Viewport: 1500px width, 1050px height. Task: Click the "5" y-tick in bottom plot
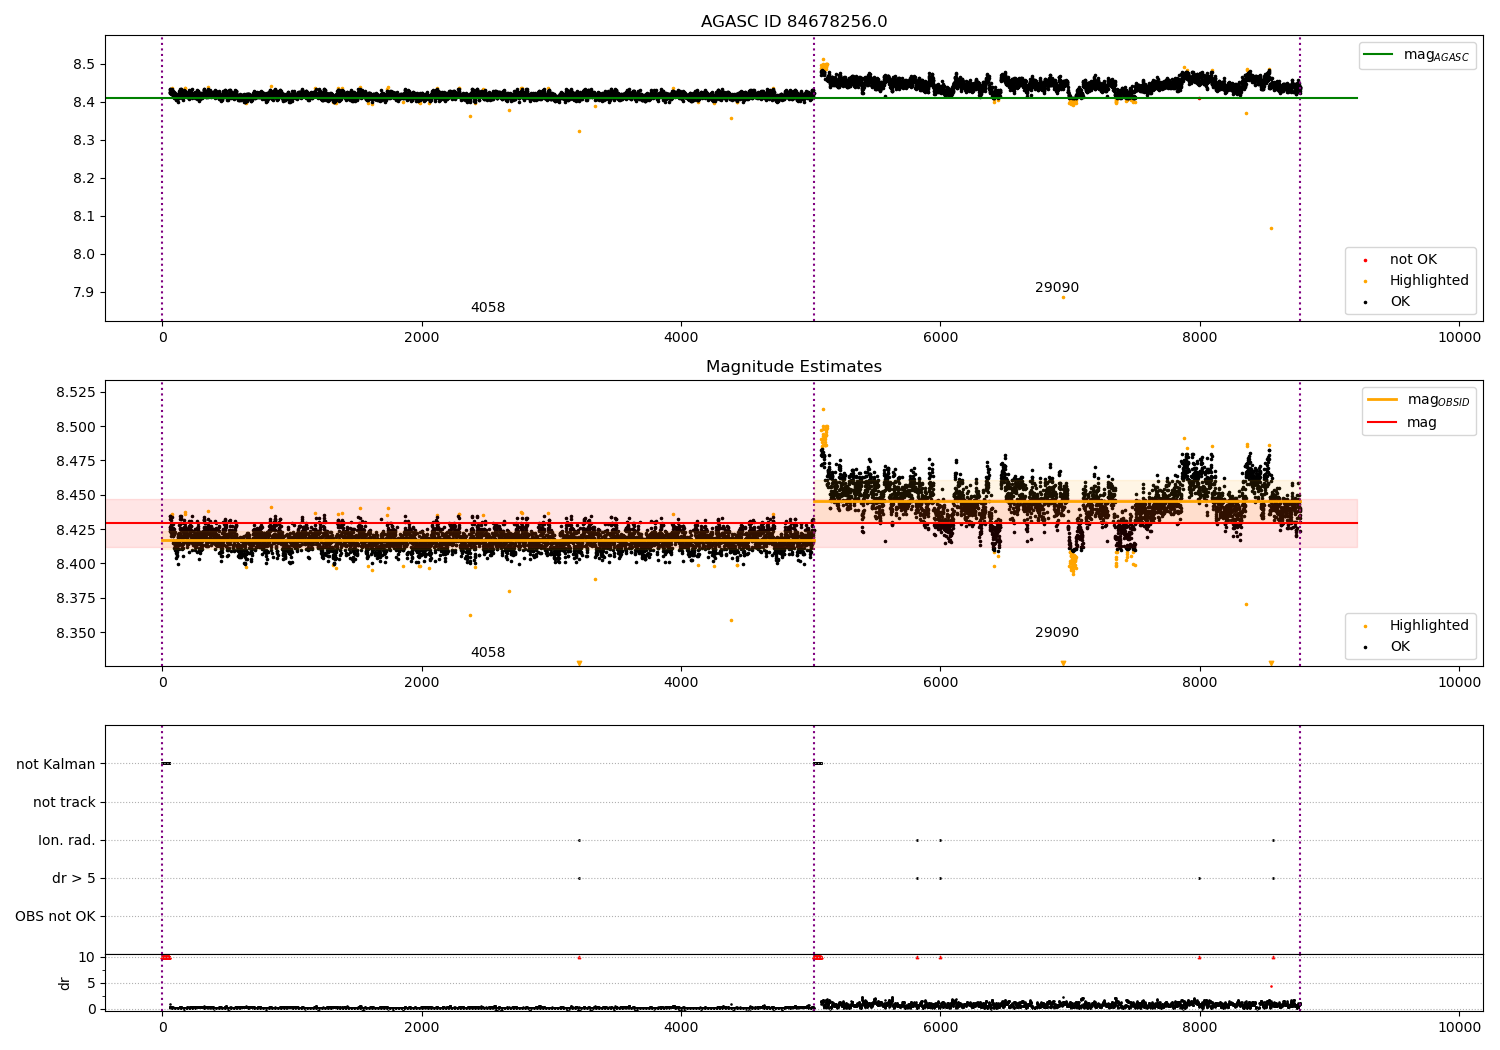(91, 983)
